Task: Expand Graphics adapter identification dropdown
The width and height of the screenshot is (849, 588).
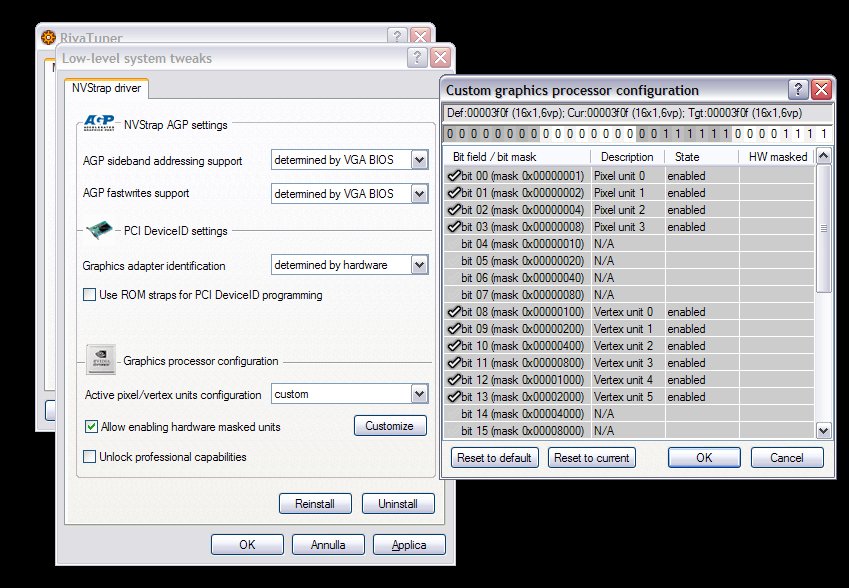Action: click(420, 265)
